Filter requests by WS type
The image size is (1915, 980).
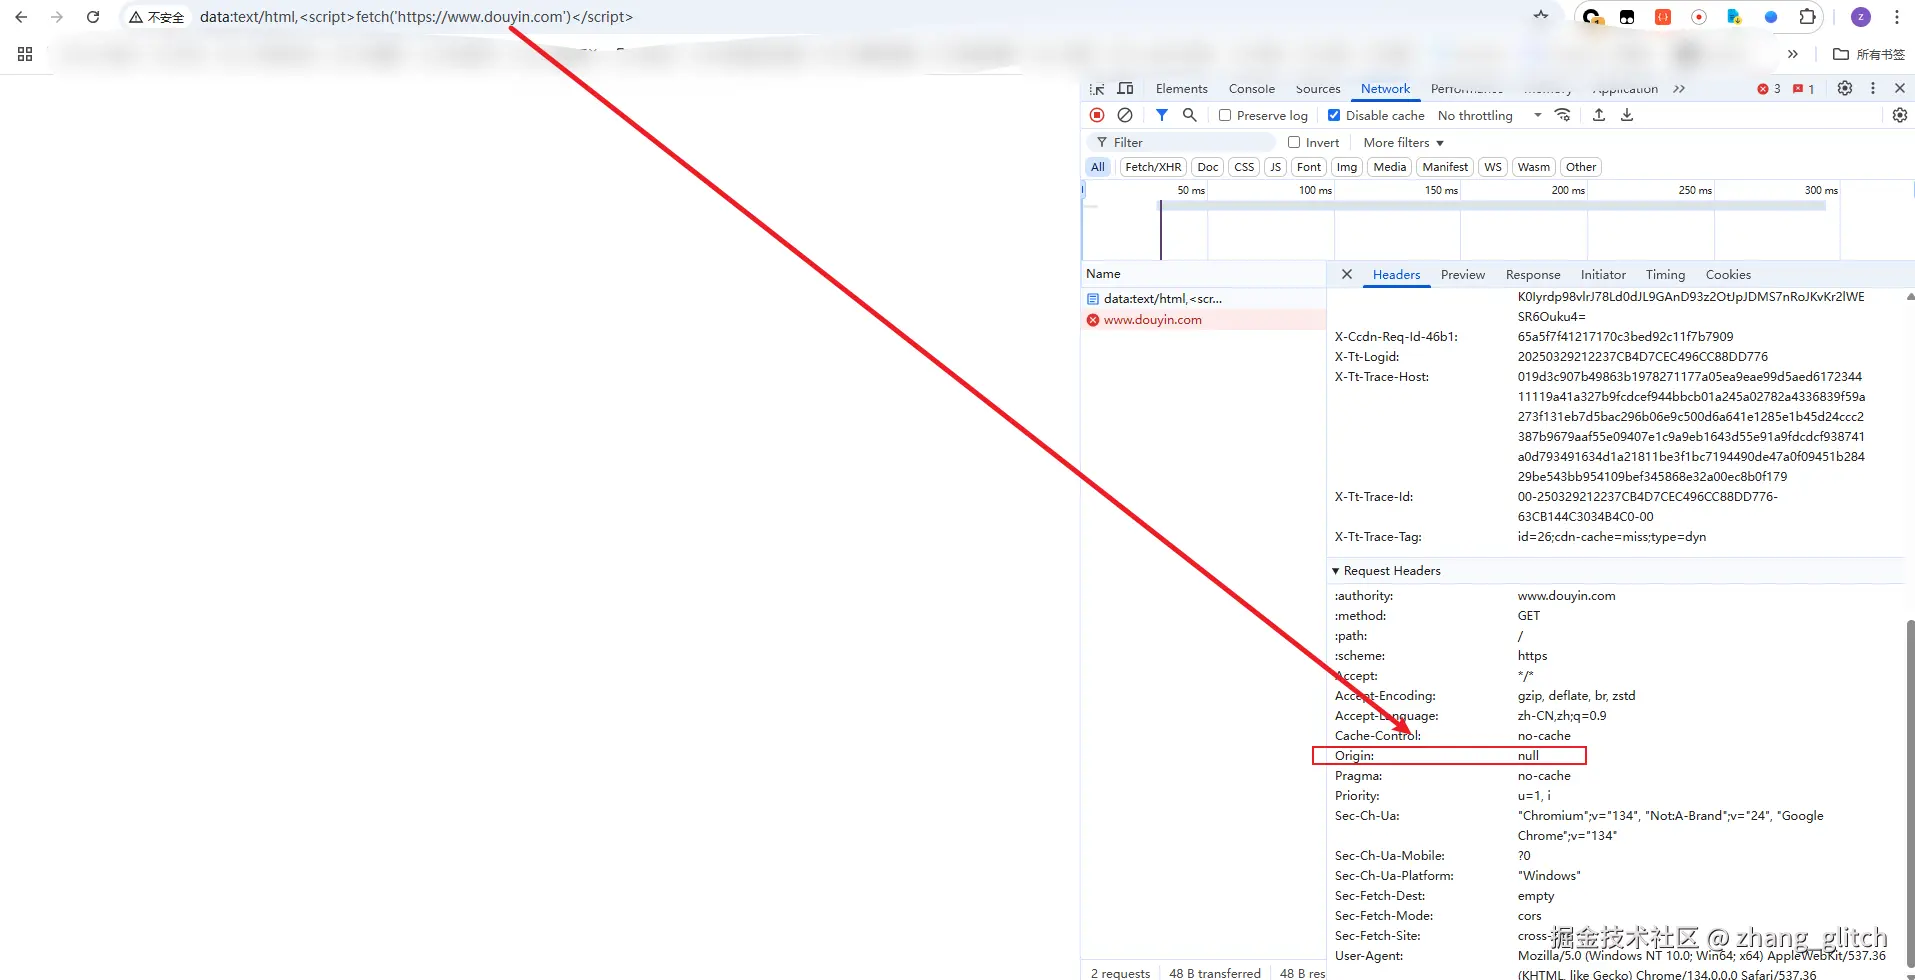(1493, 167)
